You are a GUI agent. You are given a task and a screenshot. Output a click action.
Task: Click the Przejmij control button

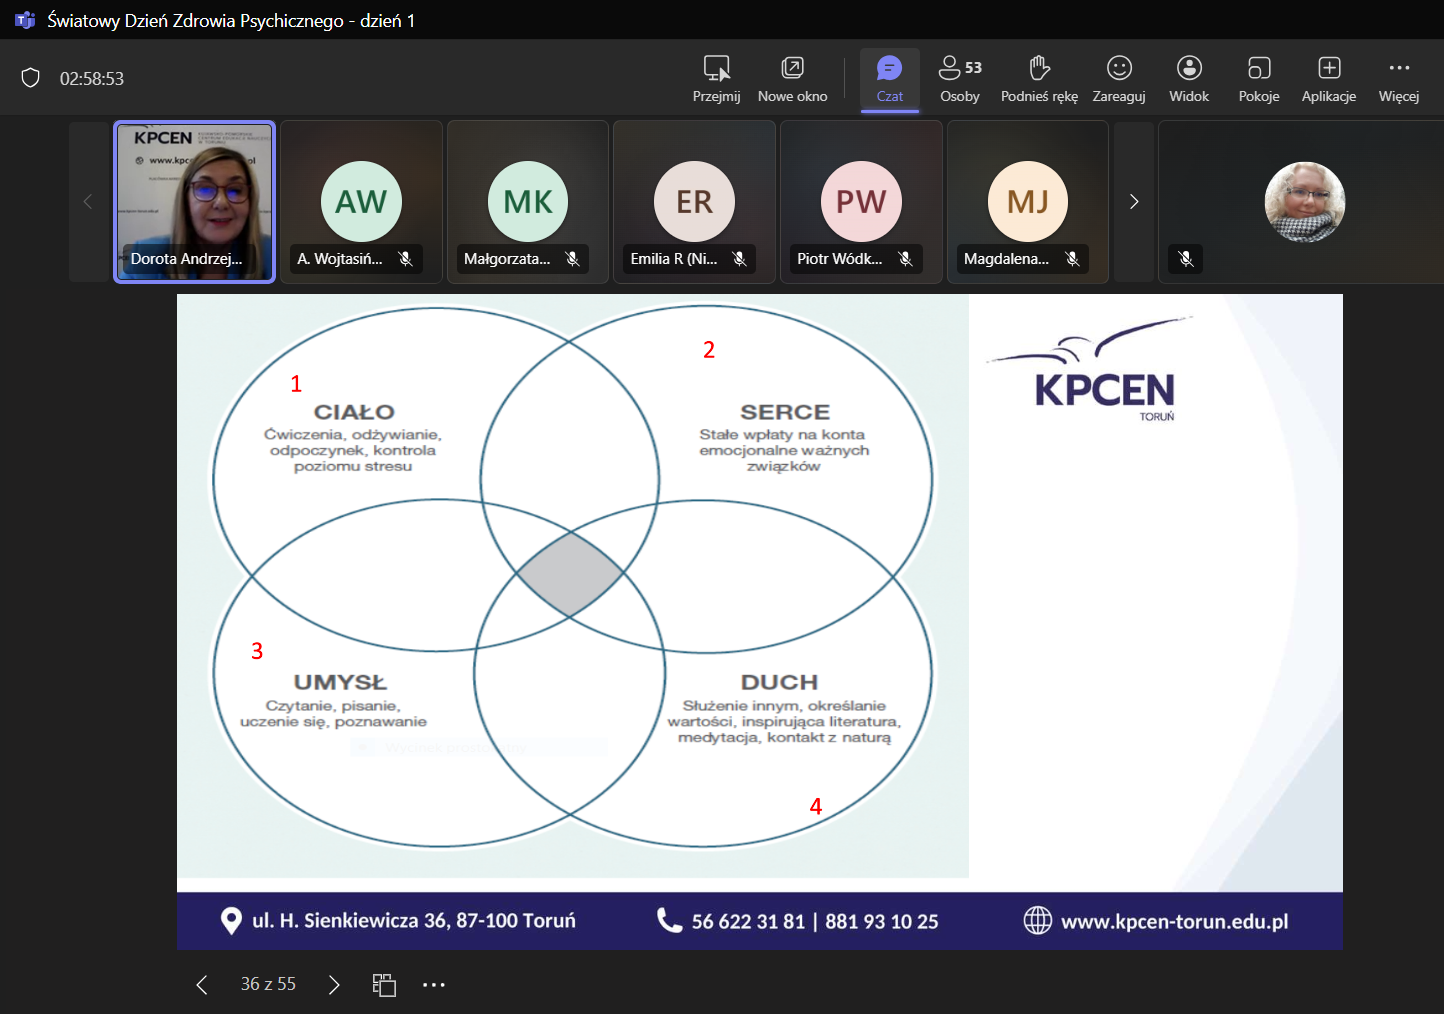(716, 79)
